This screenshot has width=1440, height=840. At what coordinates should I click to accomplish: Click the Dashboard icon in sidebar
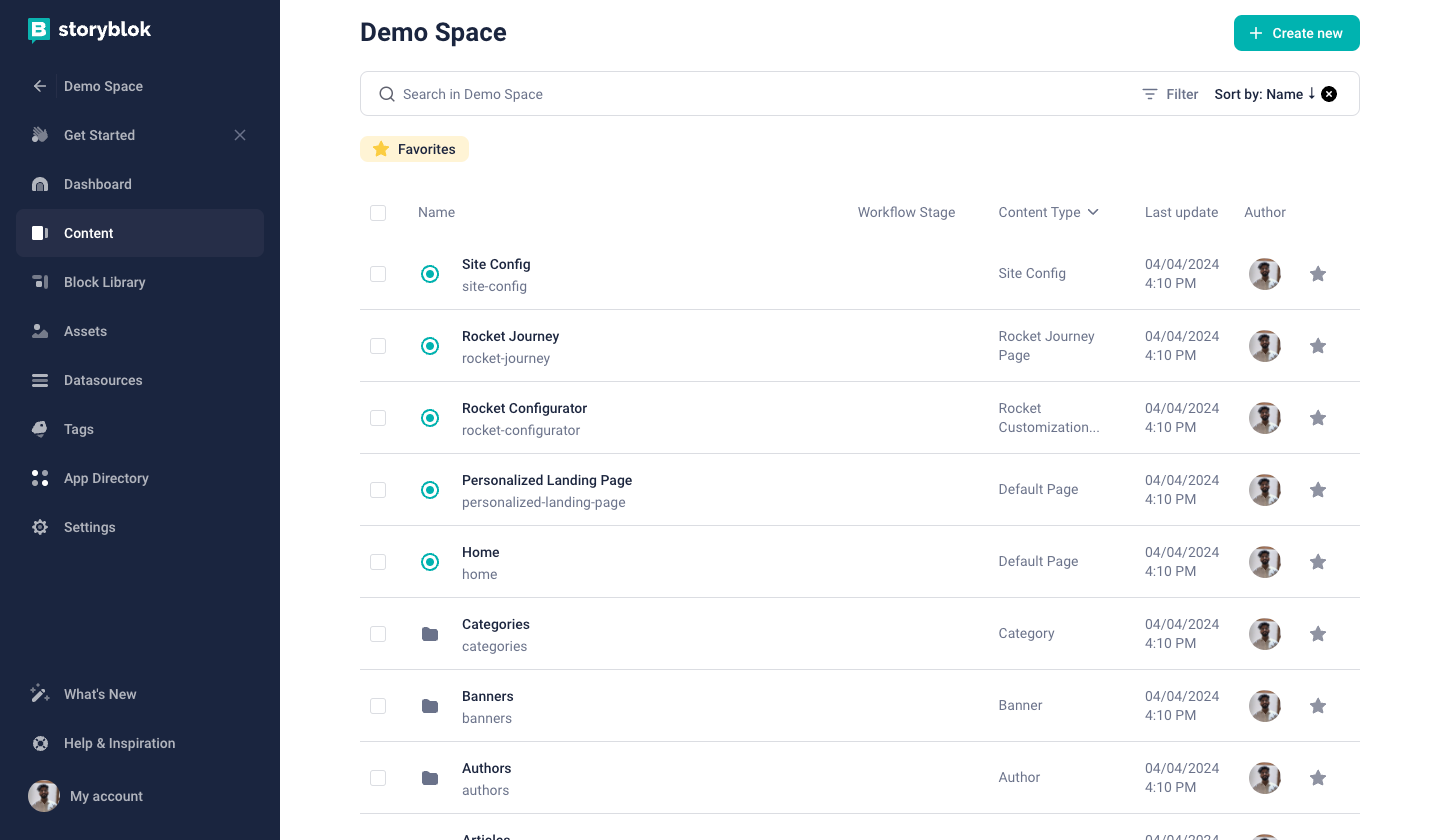pyautogui.click(x=40, y=184)
